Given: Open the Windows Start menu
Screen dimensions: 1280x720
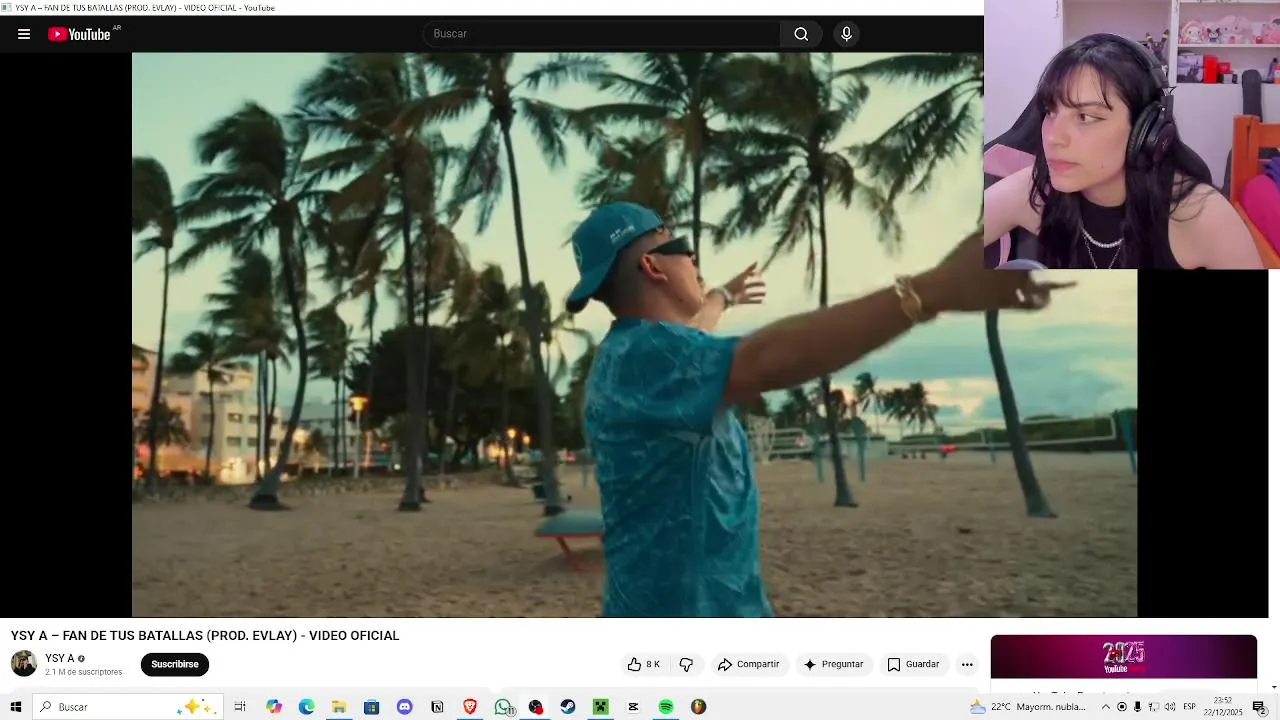Looking at the screenshot, I should tap(16, 707).
